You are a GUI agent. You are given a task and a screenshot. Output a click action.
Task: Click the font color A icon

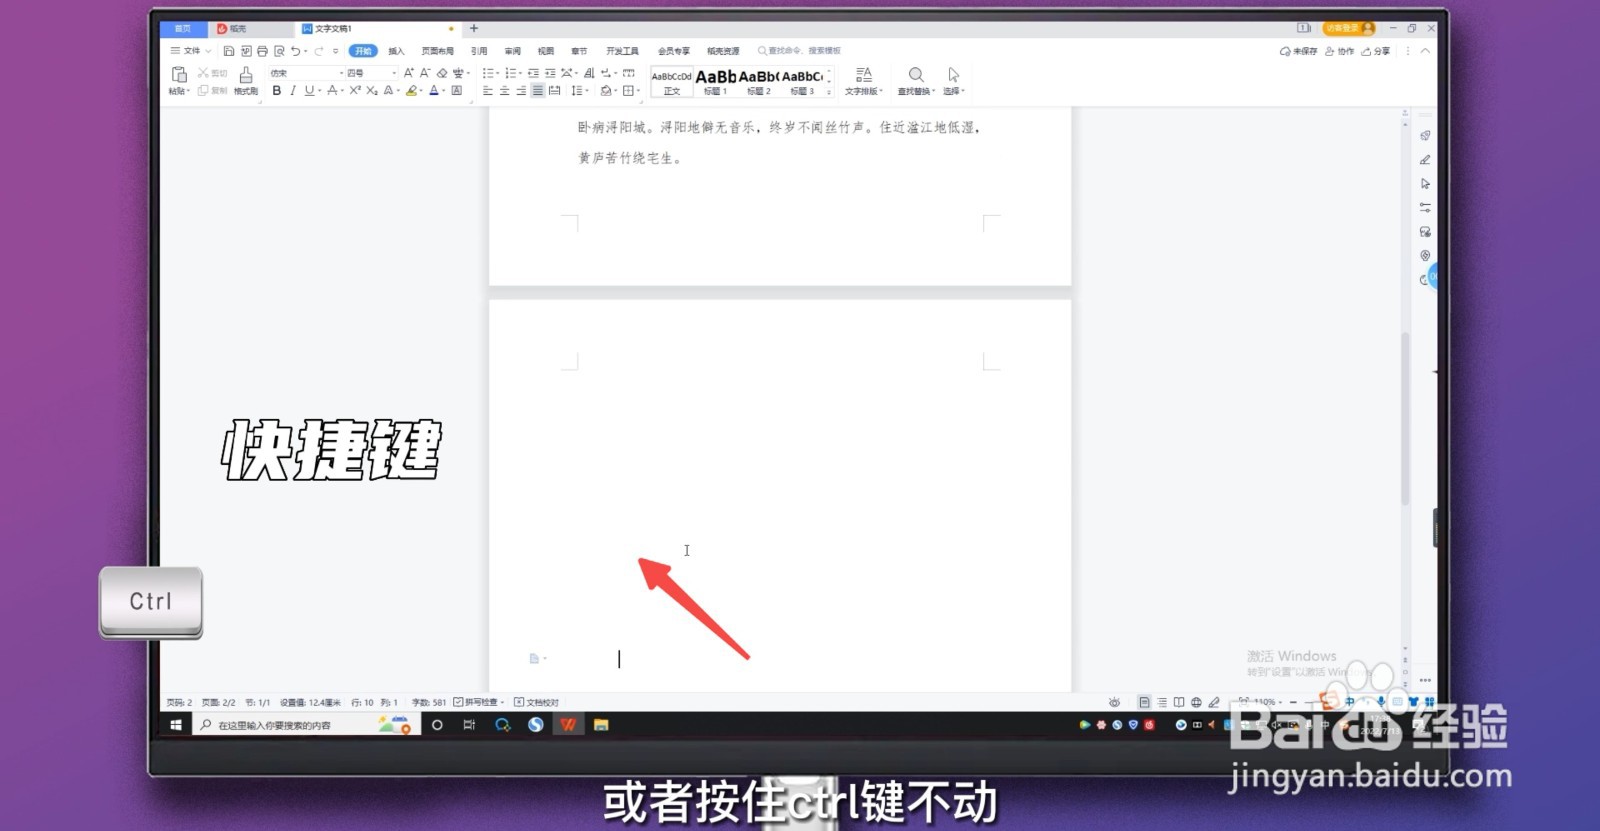coord(434,90)
